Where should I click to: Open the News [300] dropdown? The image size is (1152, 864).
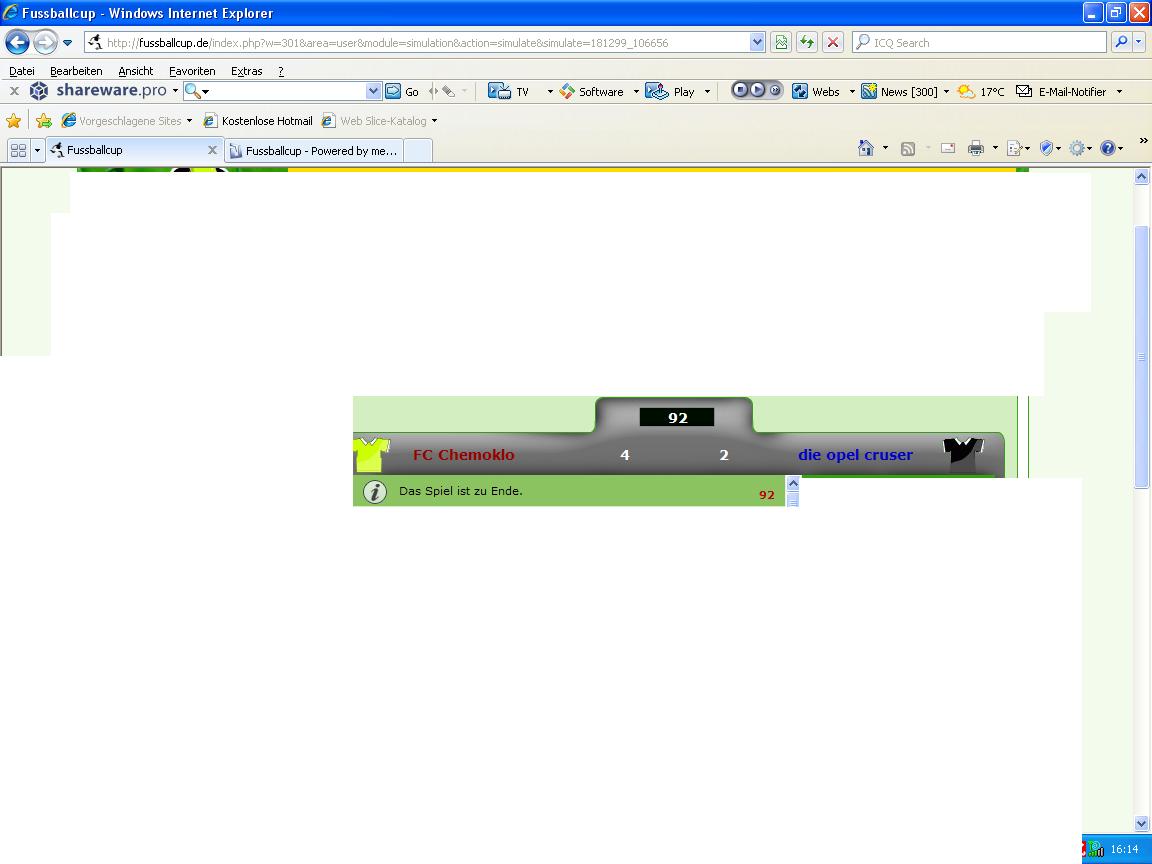pos(946,92)
